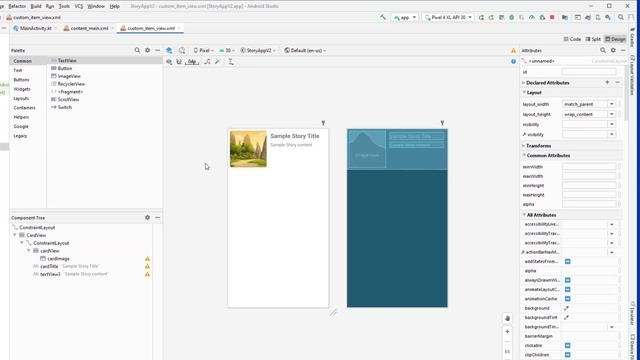Toggle animationCache checkbox

click(x=568, y=299)
